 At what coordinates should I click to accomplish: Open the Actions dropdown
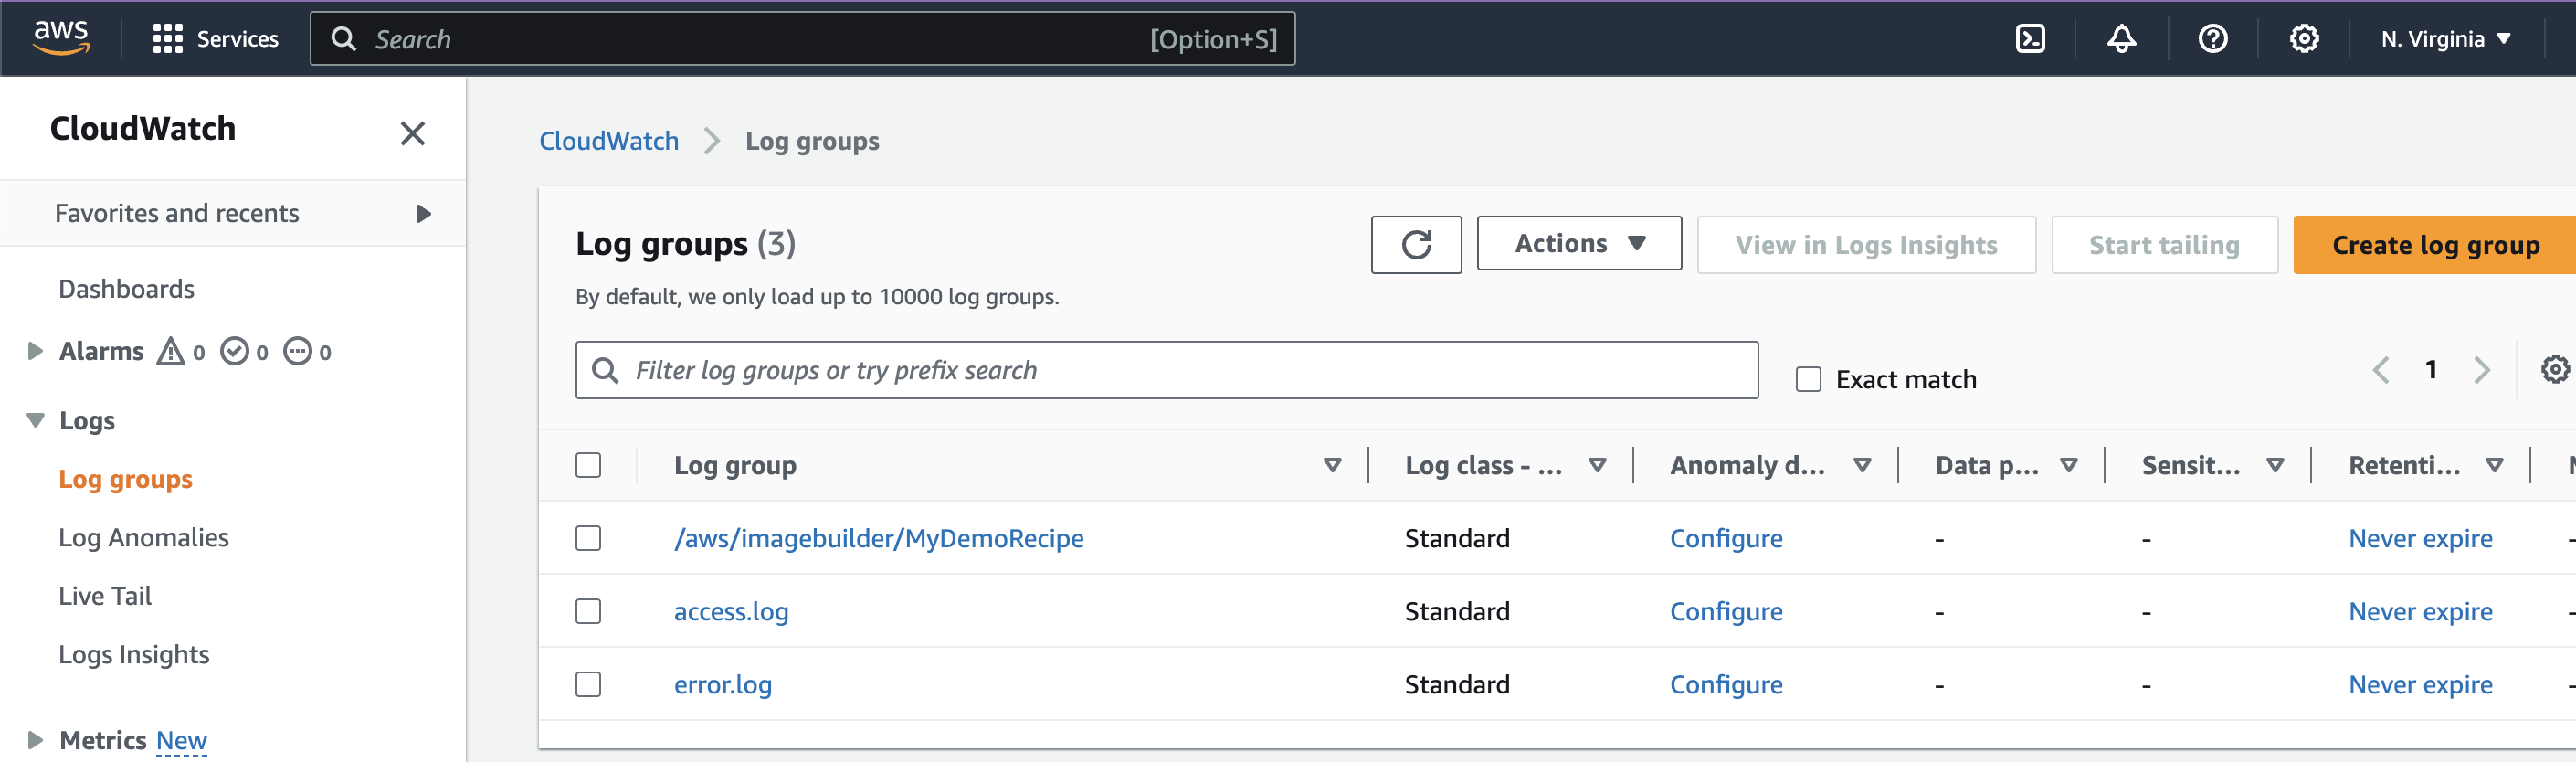point(1578,244)
